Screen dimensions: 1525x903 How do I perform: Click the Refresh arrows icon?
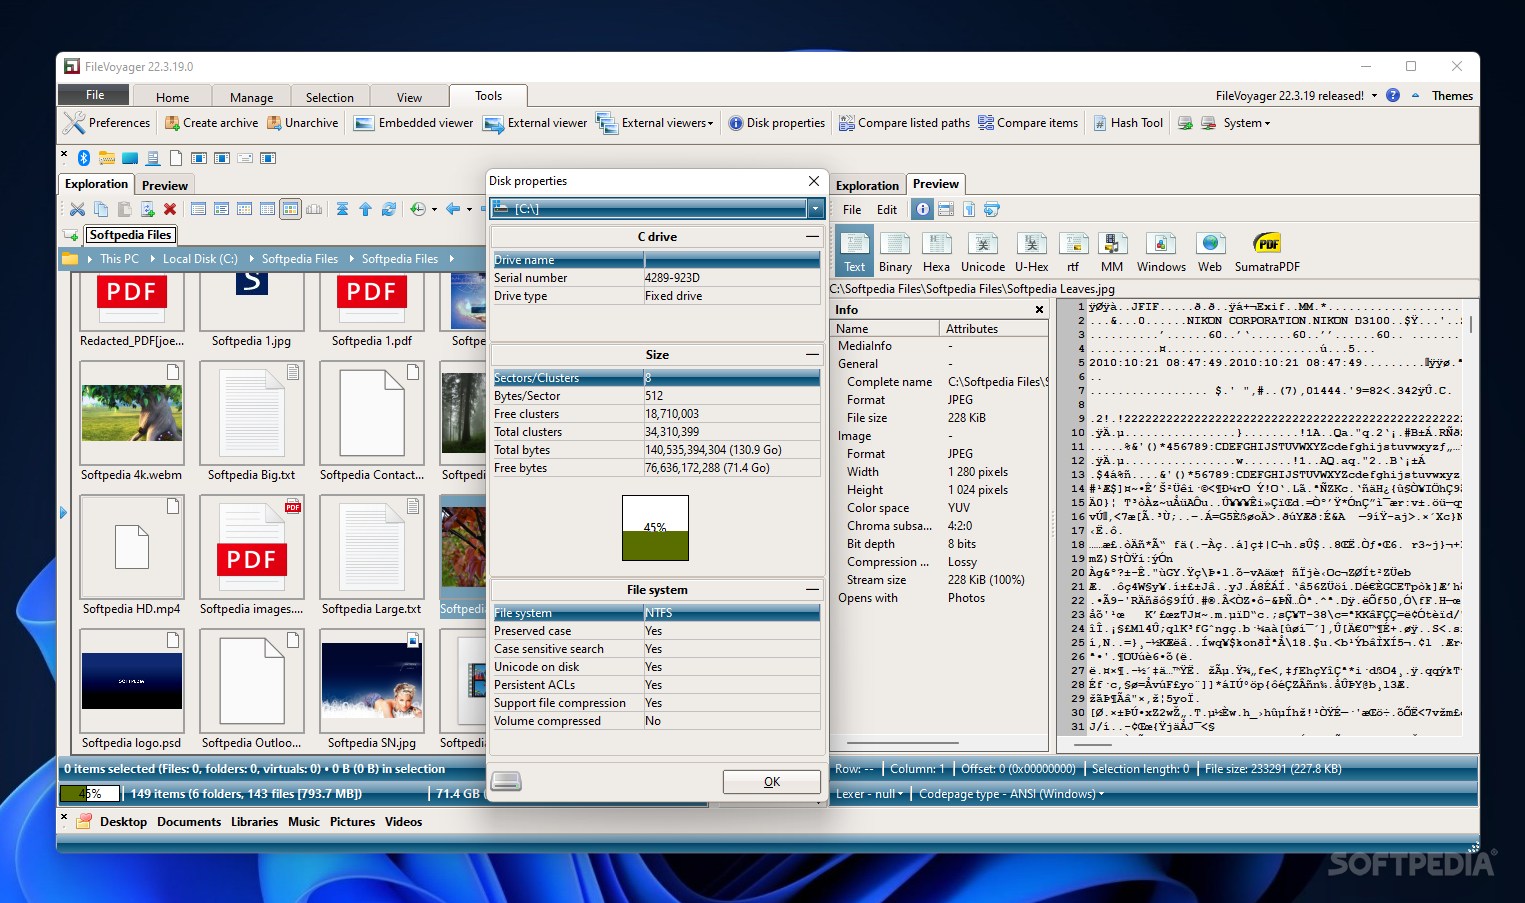389,209
